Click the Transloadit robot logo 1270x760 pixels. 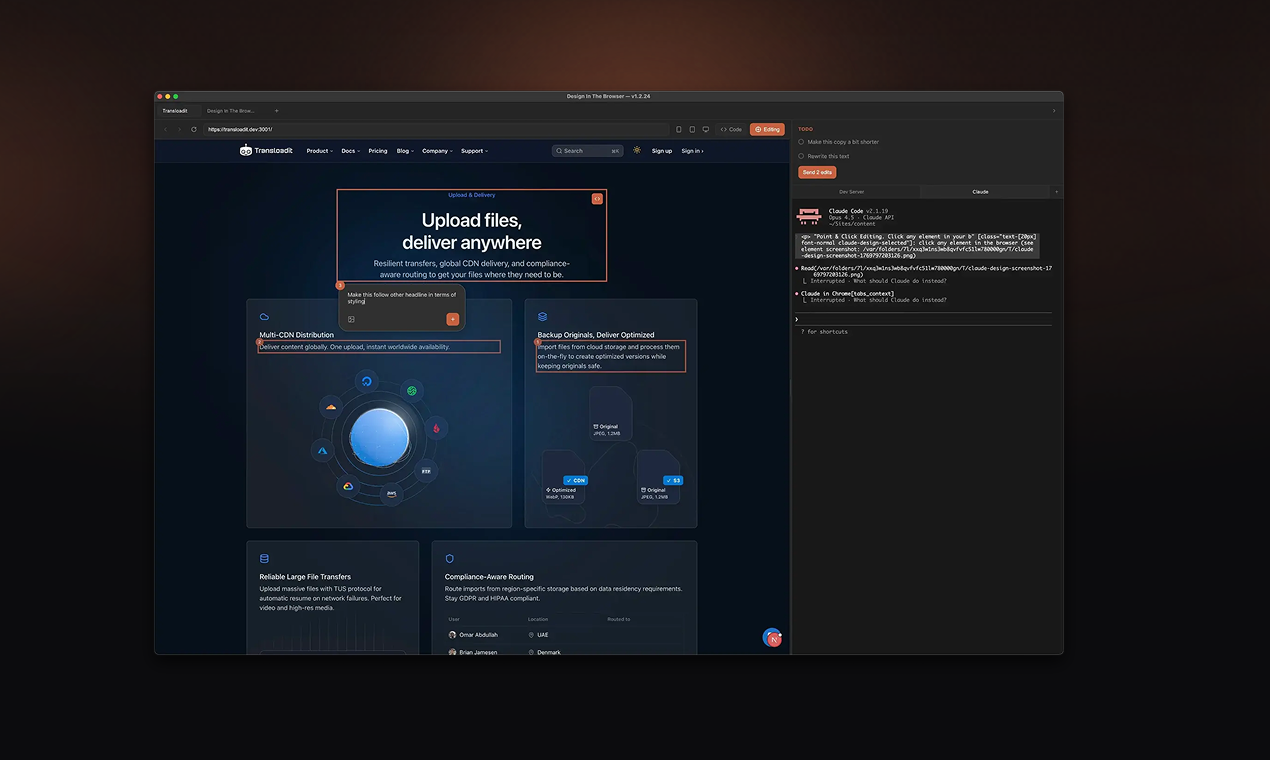click(245, 150)
